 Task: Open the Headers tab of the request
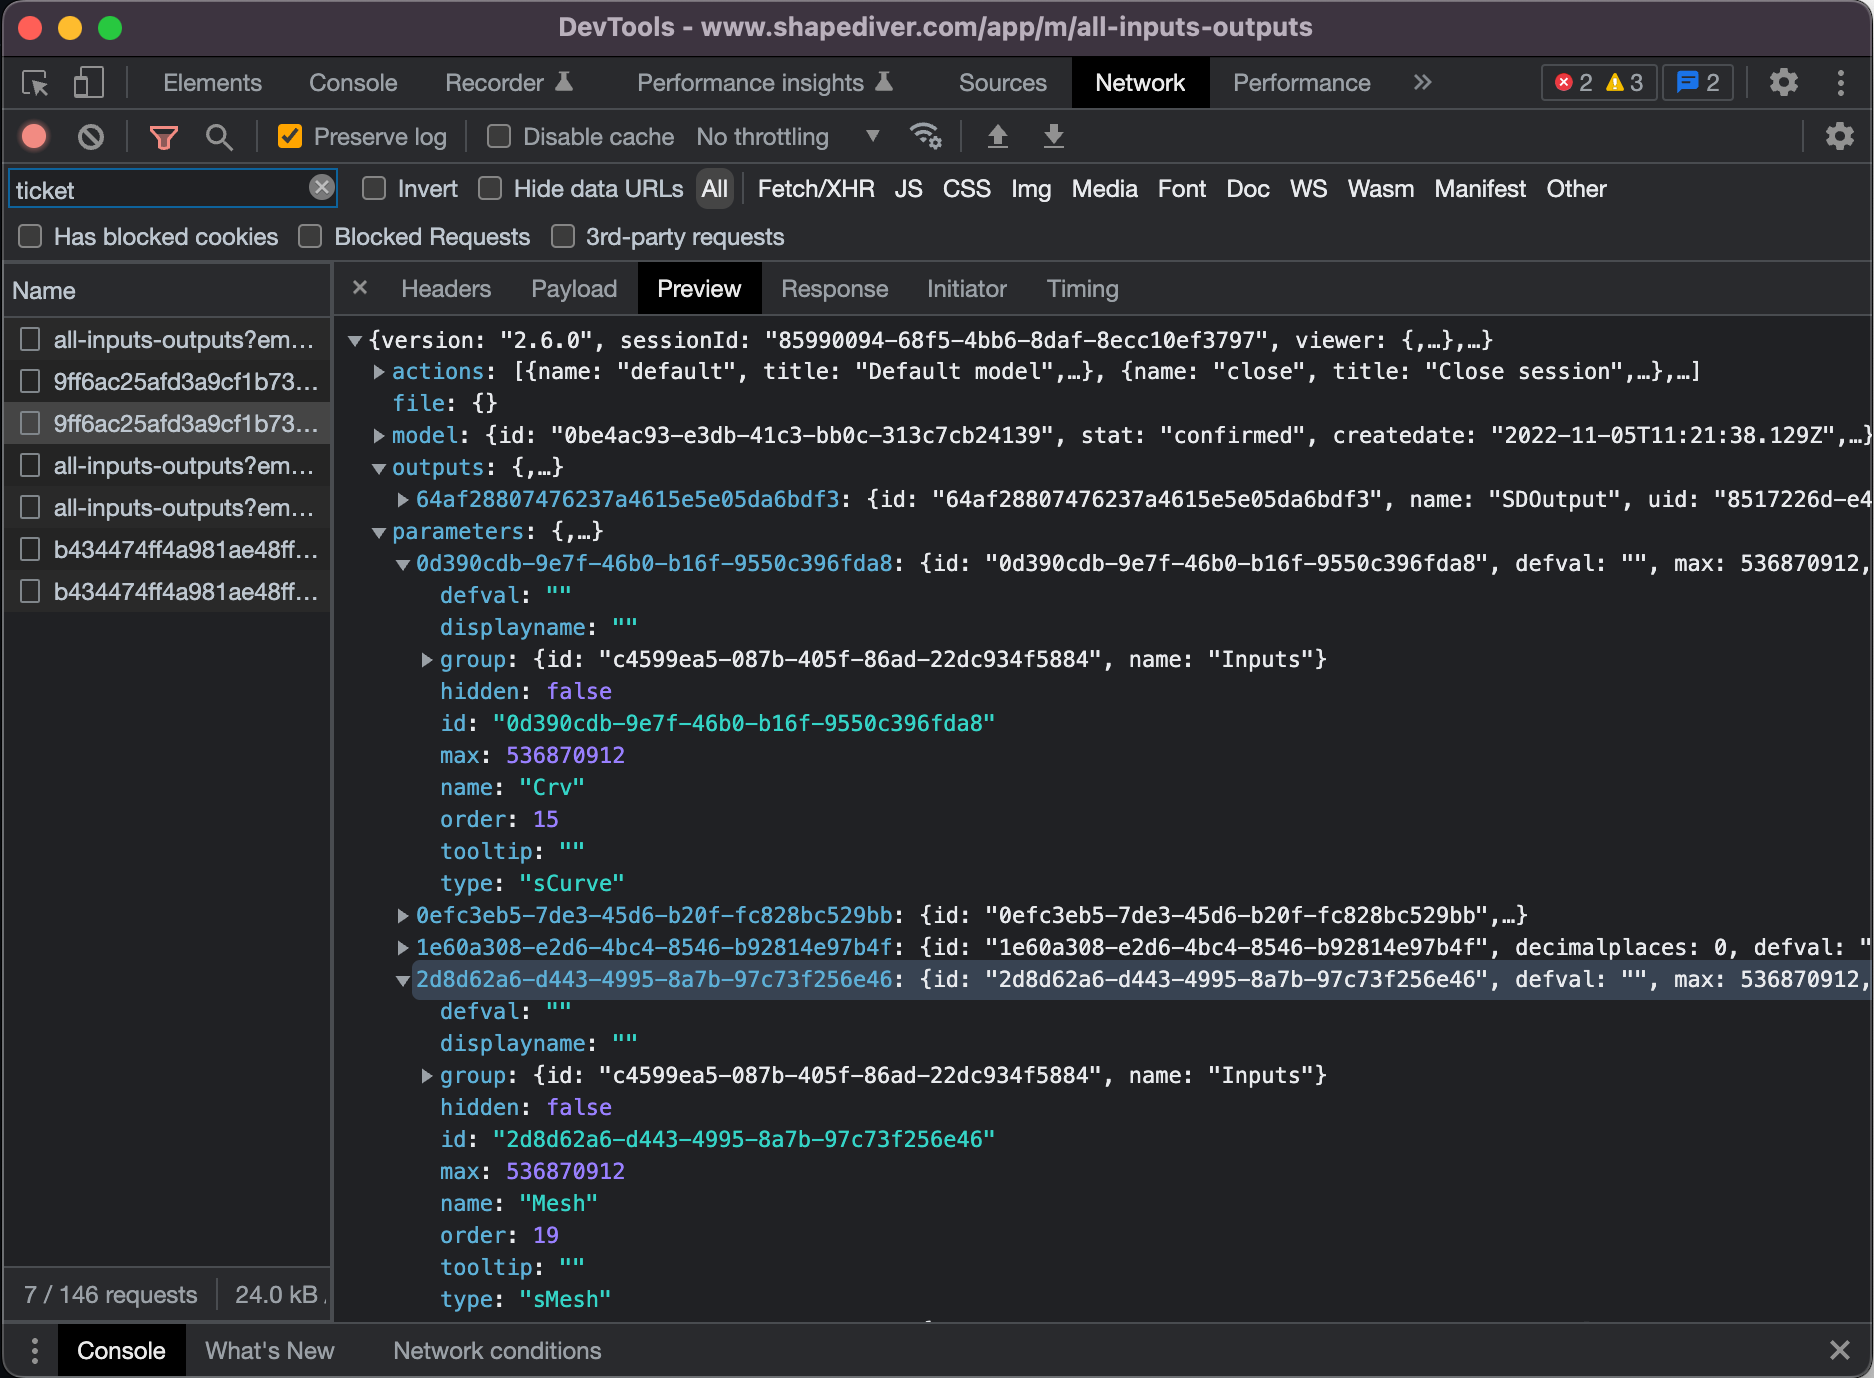coord(445,289)
